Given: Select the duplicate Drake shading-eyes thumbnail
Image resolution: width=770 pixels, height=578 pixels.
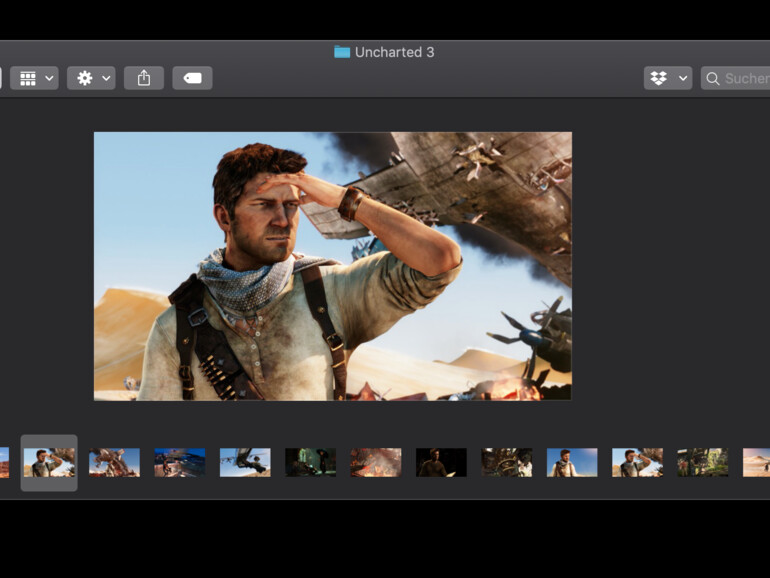Looking at the screenshot, I should (x=637, y=463).
